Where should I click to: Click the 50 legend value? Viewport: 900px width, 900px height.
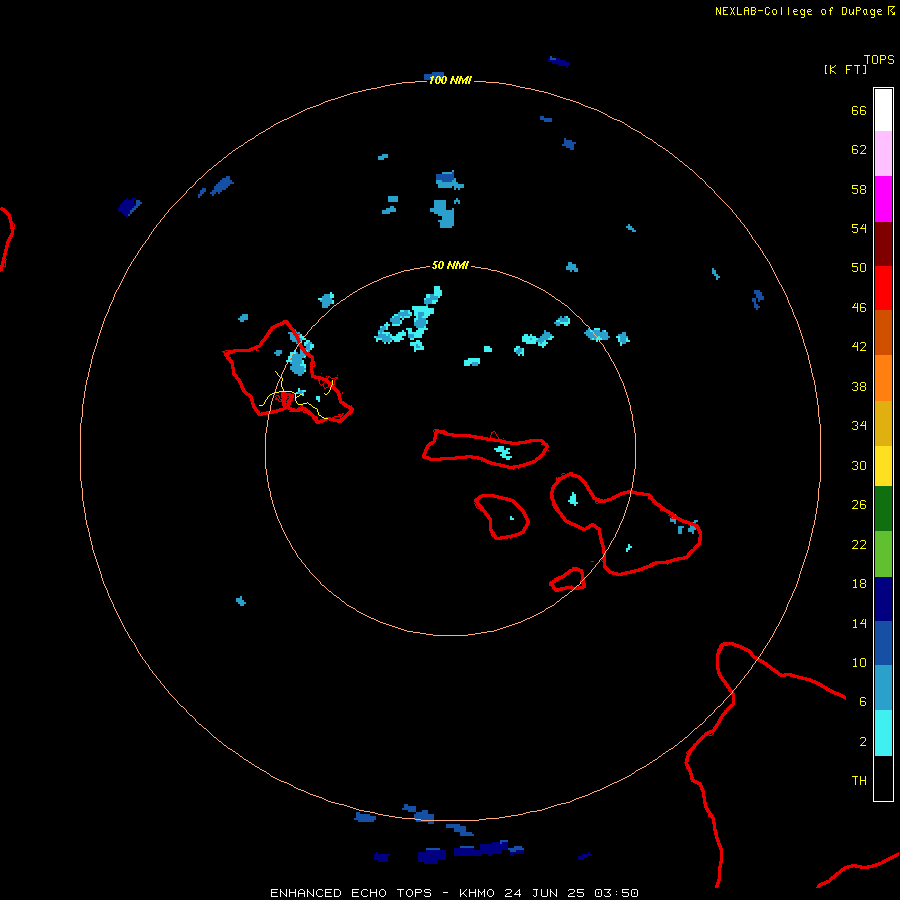click(859, 267)
